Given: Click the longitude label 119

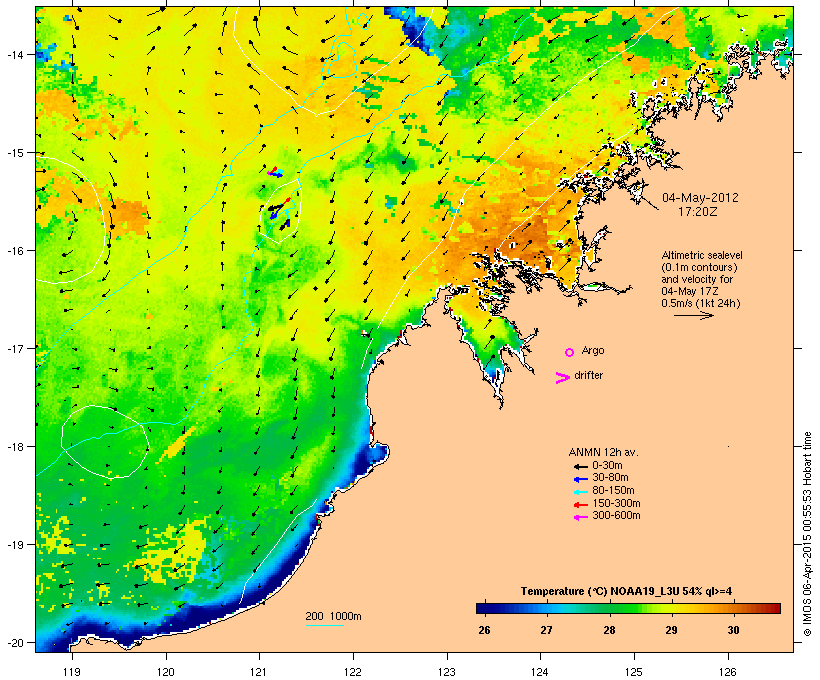Looking at the screenshot, I should pos(72,672).
